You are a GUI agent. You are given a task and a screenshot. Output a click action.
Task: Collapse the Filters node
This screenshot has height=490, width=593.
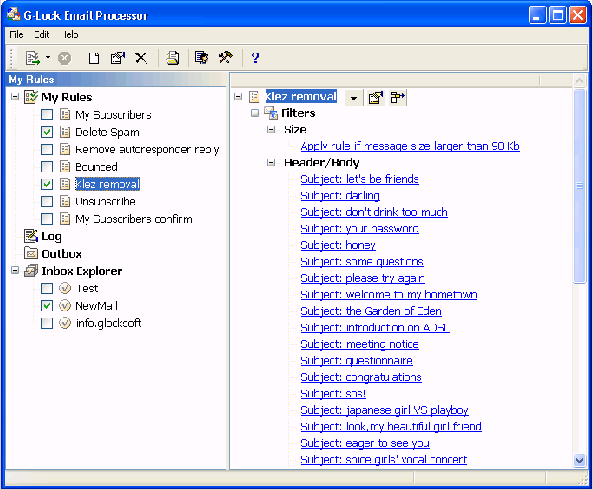255,113
